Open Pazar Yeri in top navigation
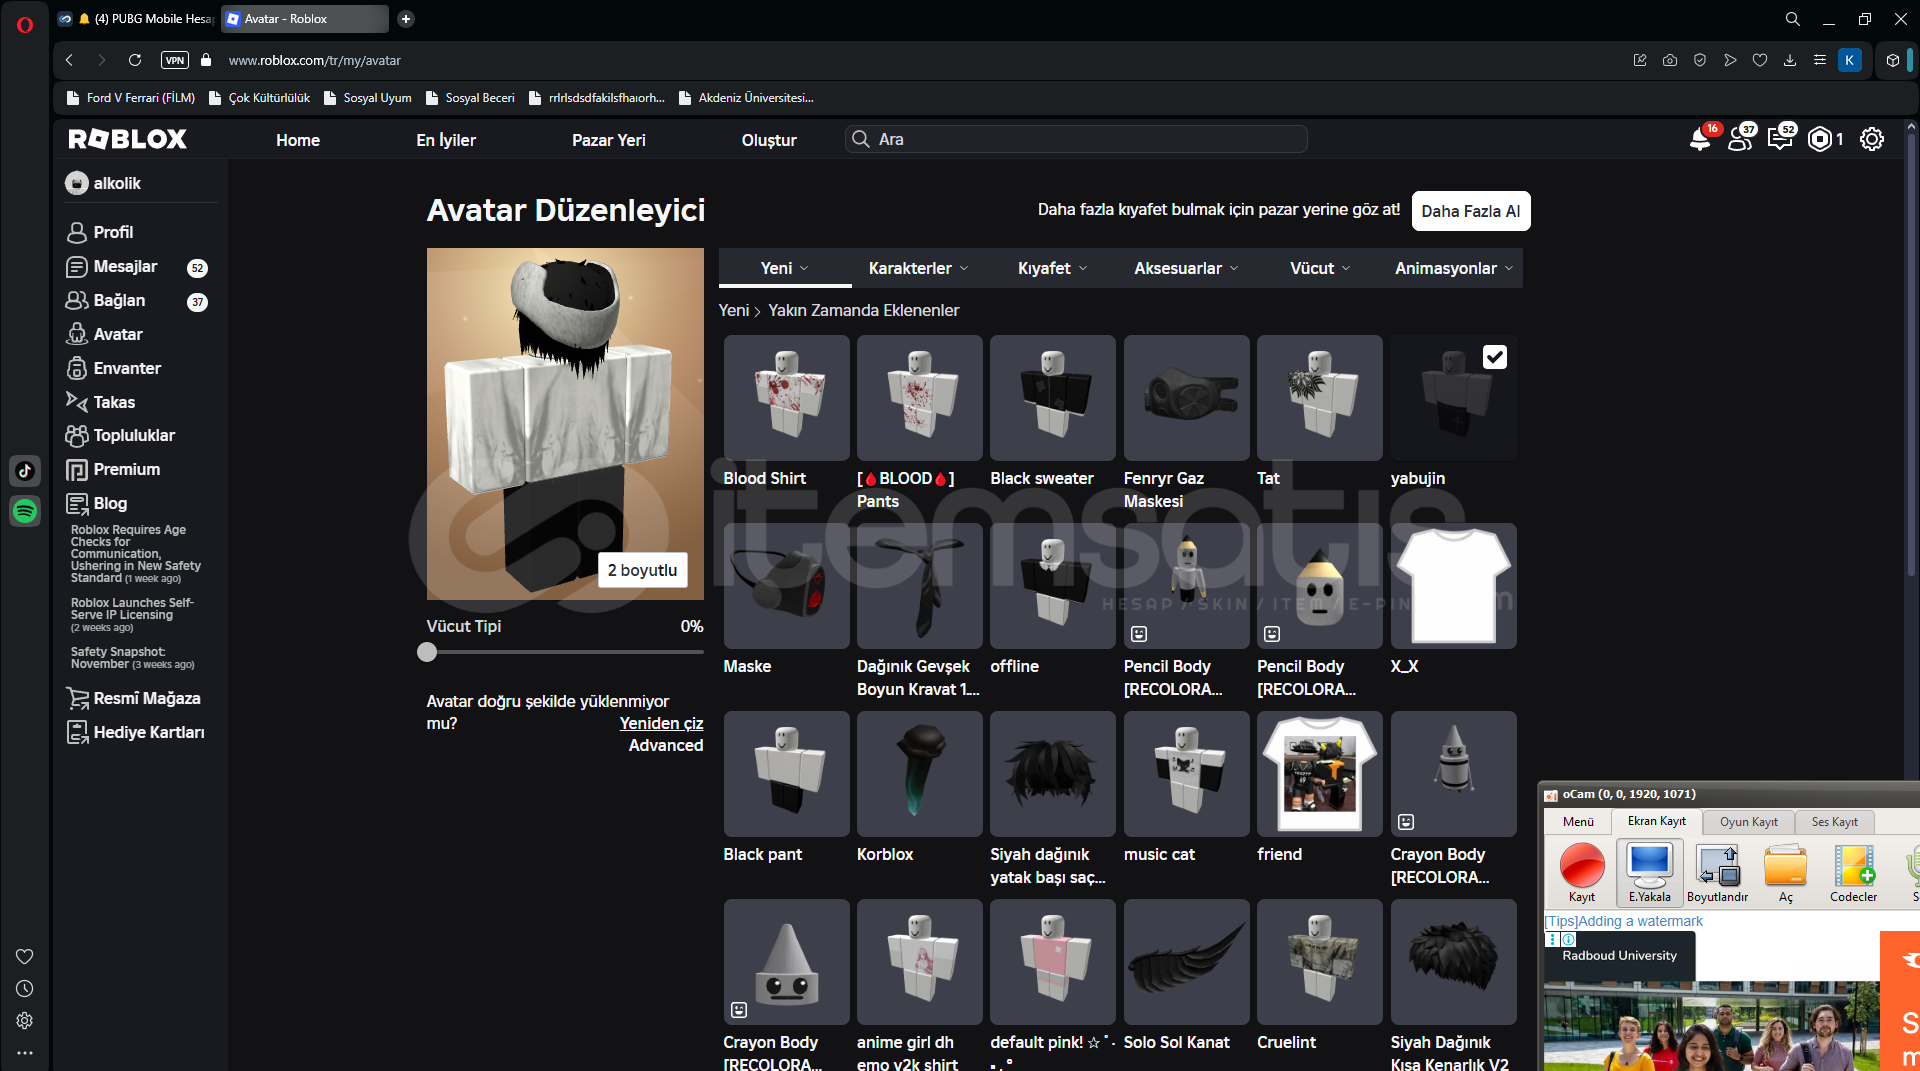The width and height of the screenshot is (1920, 1071). (x=608, y=140)
